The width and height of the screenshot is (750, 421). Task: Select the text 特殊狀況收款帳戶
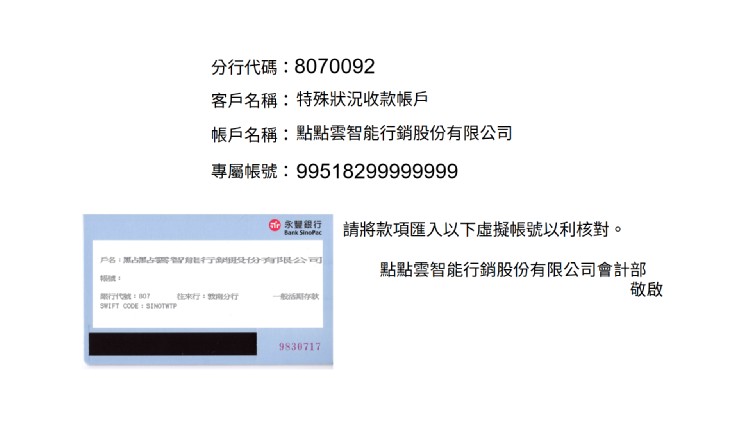(362, 99)
